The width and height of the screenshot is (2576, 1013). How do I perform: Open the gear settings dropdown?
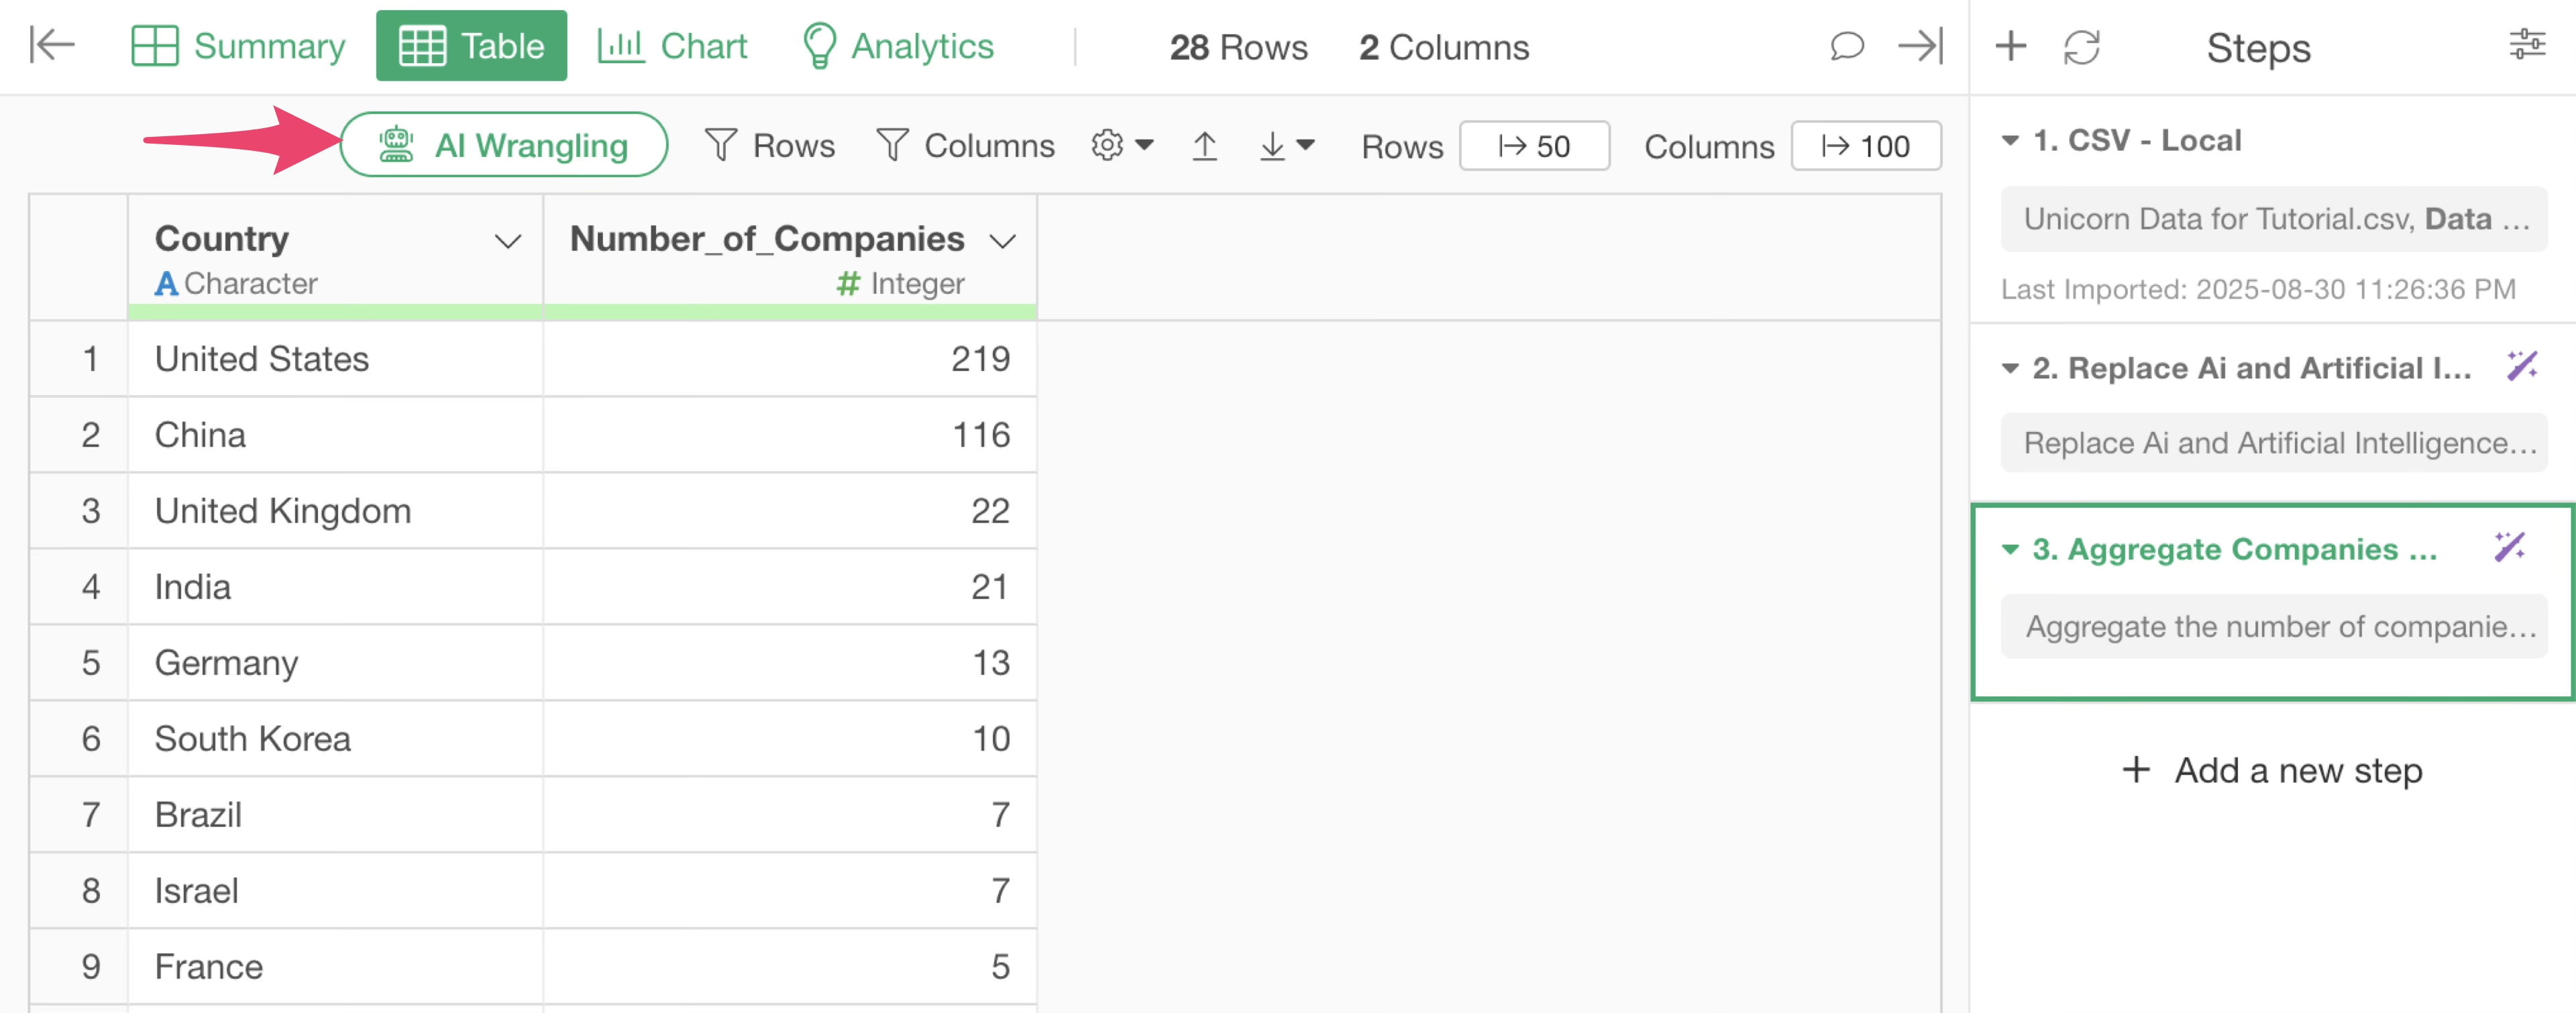click(1122, 145)
